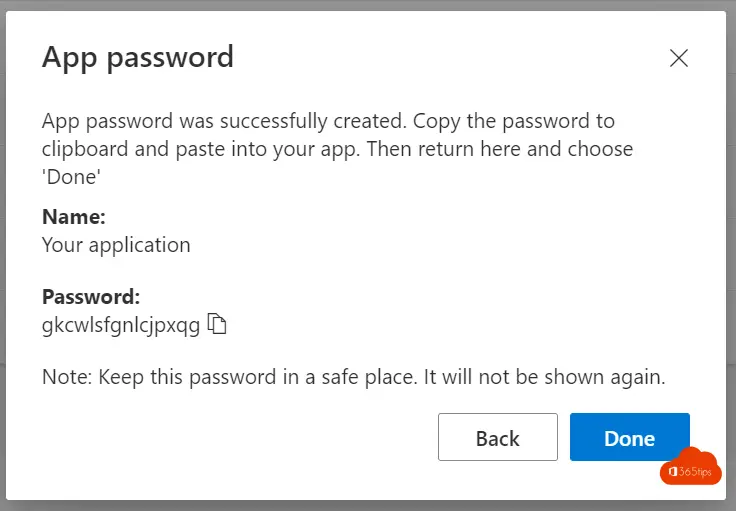Screen dimensions: 736x511
Task: Click the 'Note: Keep this password' text
Action: [159, 377]
